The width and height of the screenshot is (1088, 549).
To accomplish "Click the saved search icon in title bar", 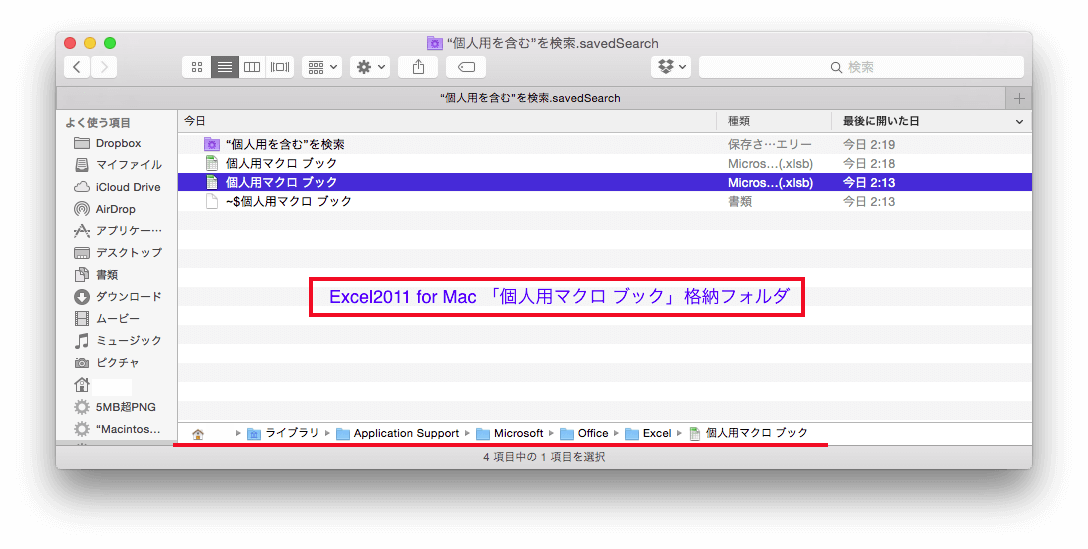I will click(x=435, y=43).
